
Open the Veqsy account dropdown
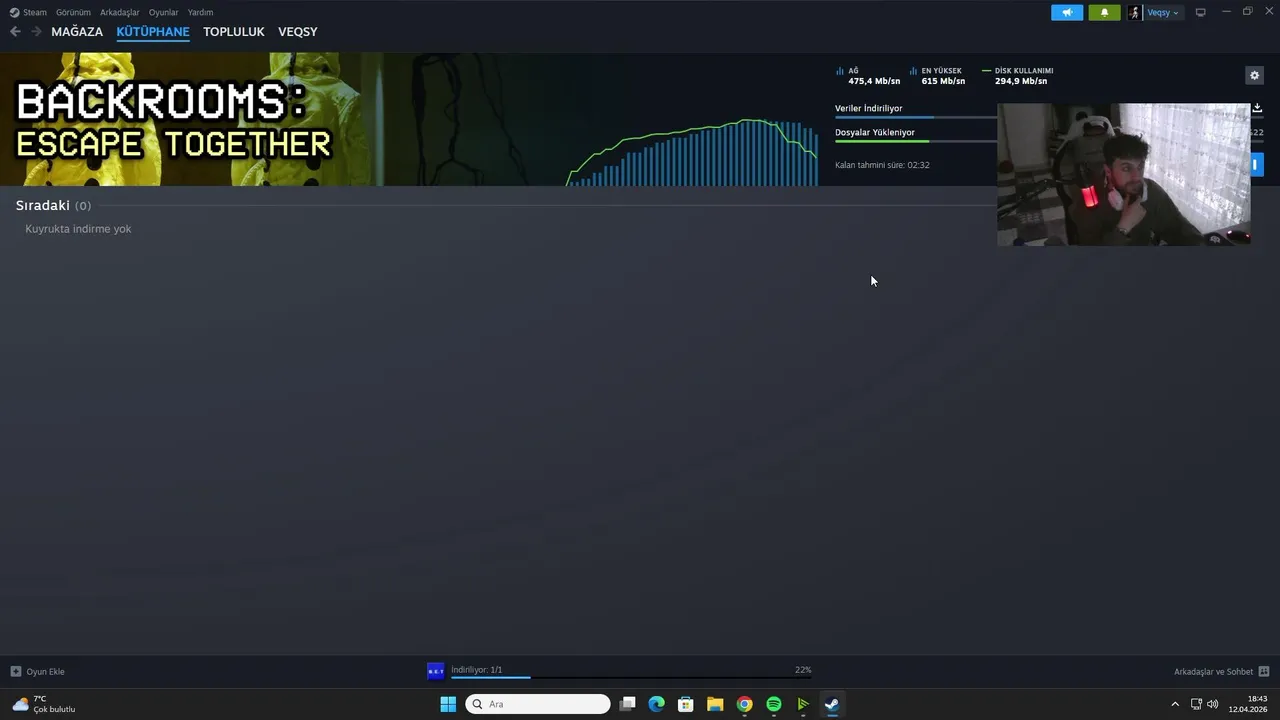pyautogui.click(x=1163, y=12)
